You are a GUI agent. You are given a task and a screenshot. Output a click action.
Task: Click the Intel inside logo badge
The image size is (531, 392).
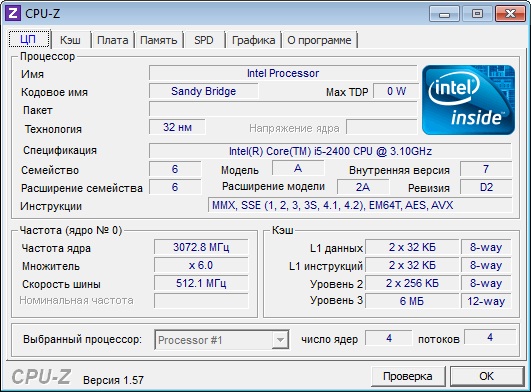pyautogui.click(x=468, y=100)
